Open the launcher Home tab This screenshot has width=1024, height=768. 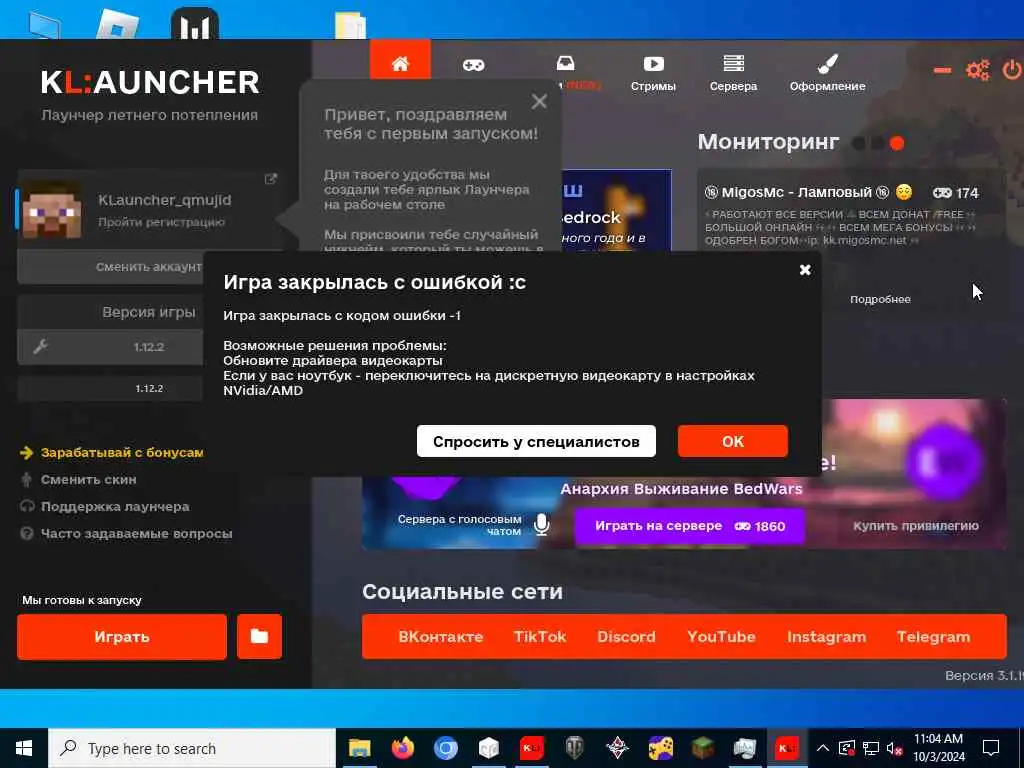(400, 63)
